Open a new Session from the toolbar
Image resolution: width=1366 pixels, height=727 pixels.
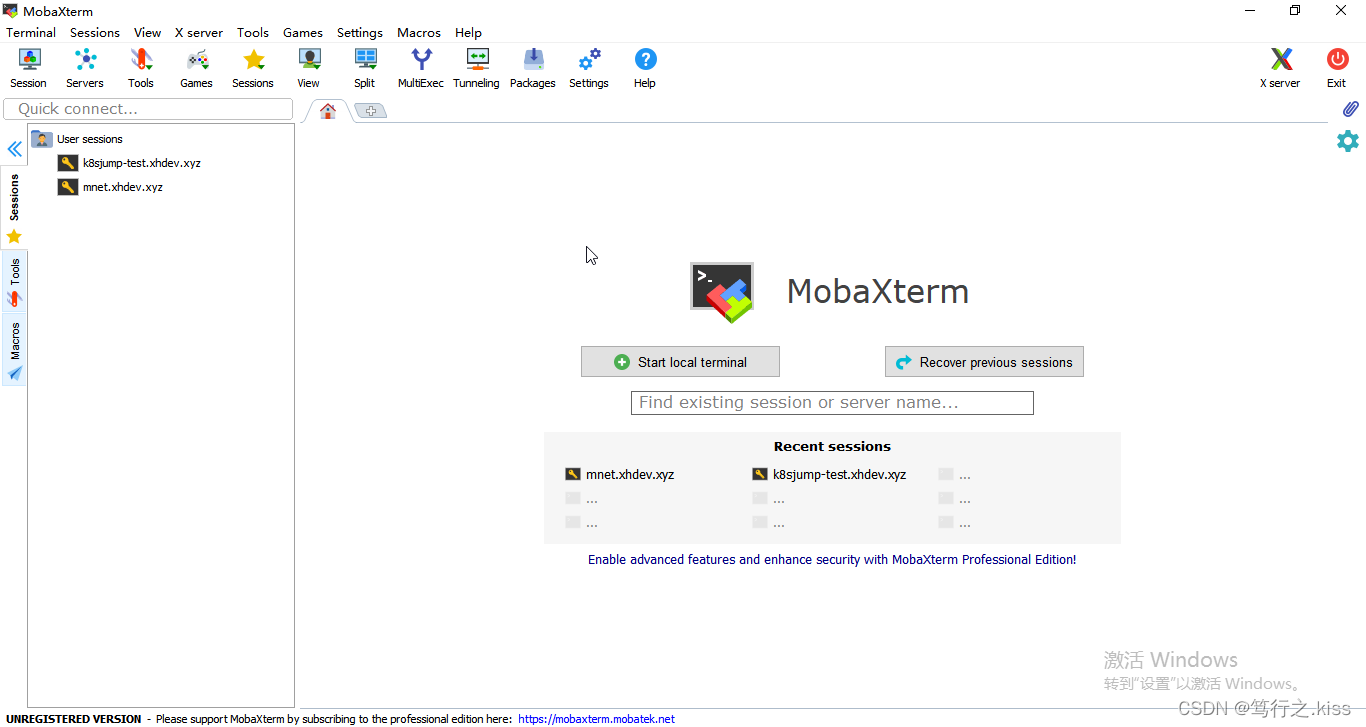tap(28, 67)
